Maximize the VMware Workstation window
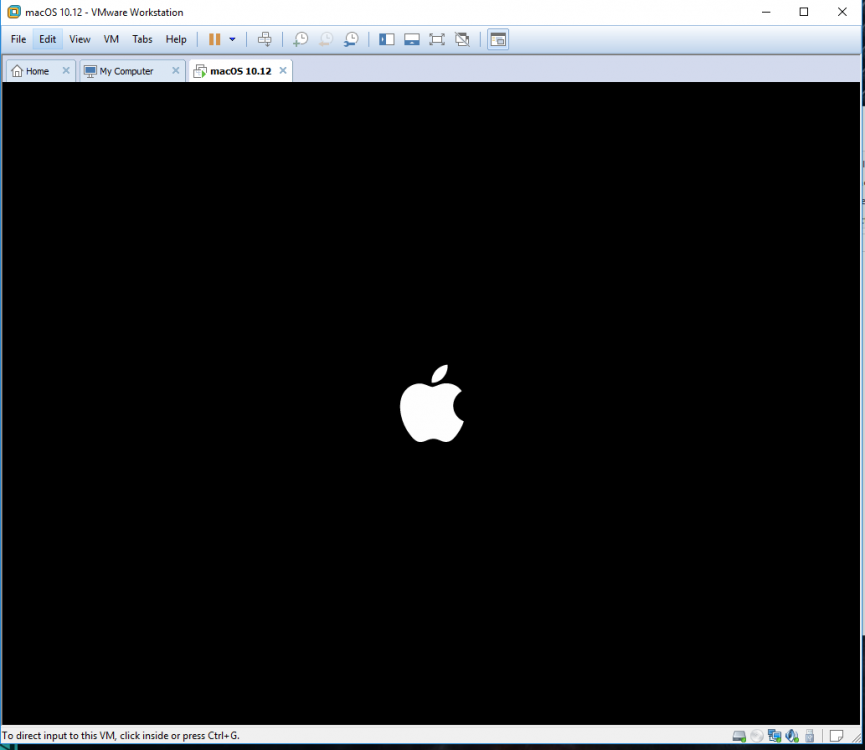 point(804,12)
